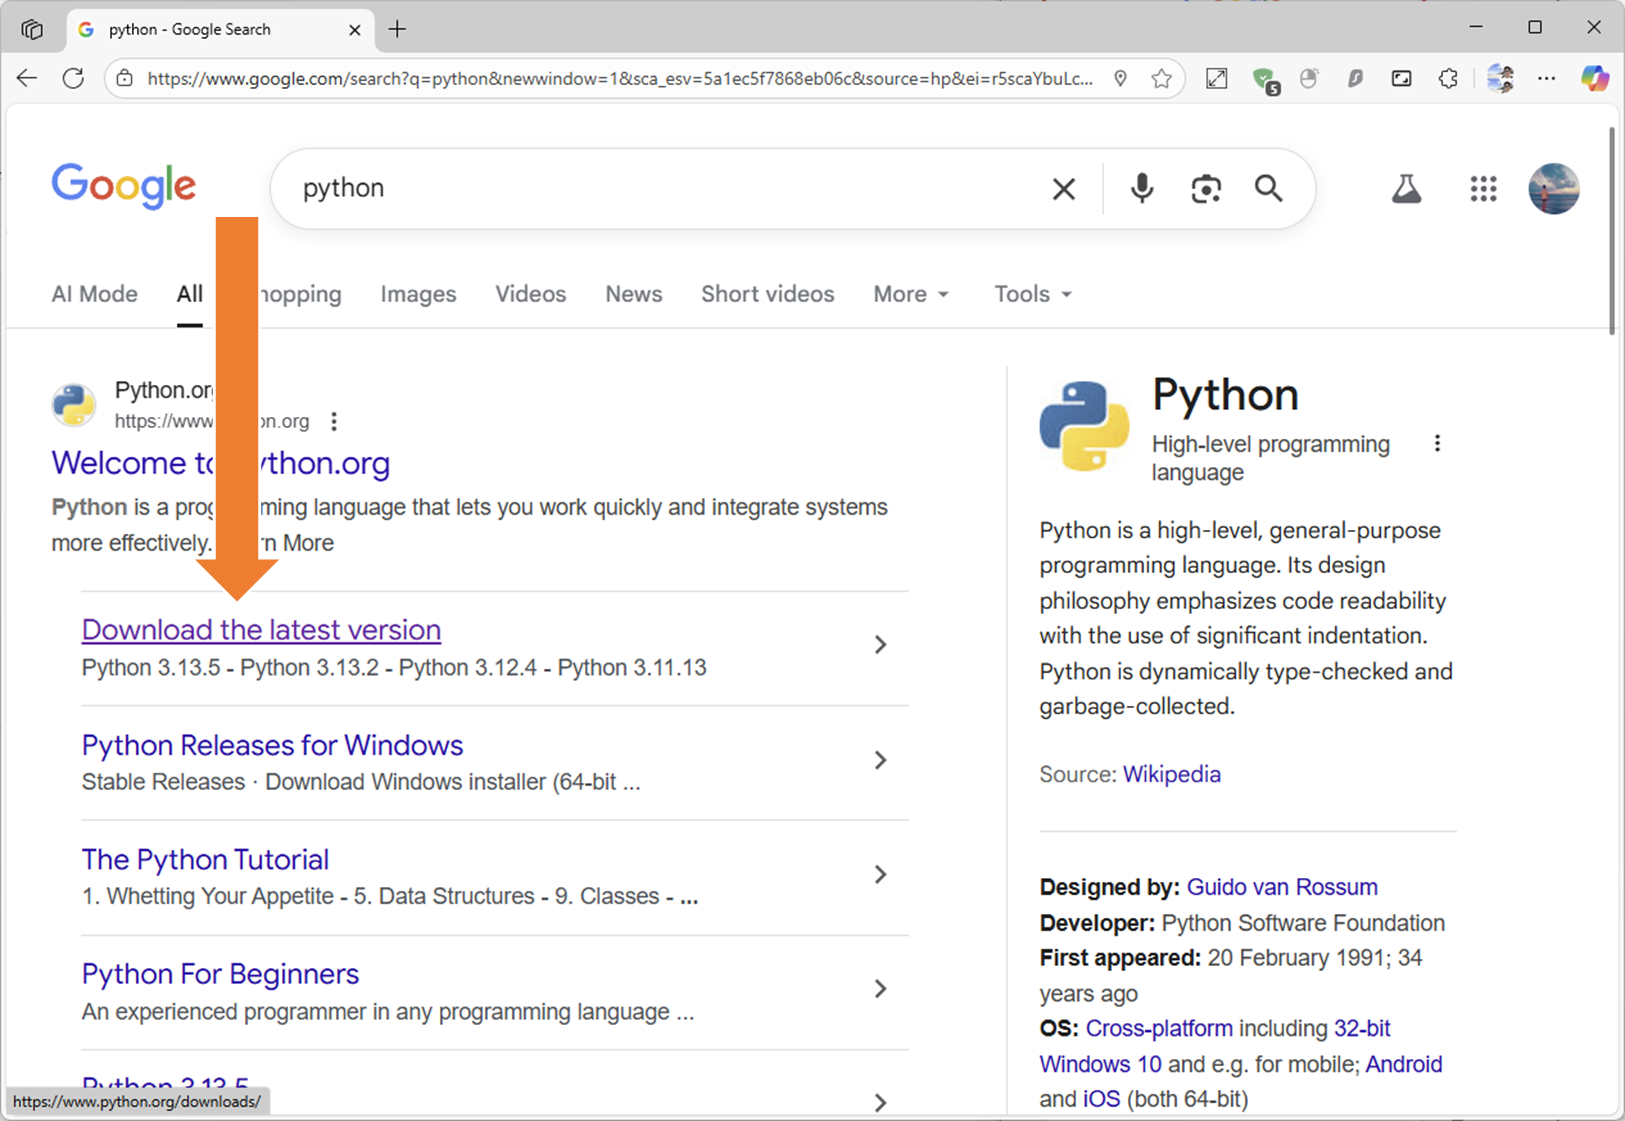Click the Python logo in knowledge panel
The image size is (1625, 1121).
pos(1084,426)
